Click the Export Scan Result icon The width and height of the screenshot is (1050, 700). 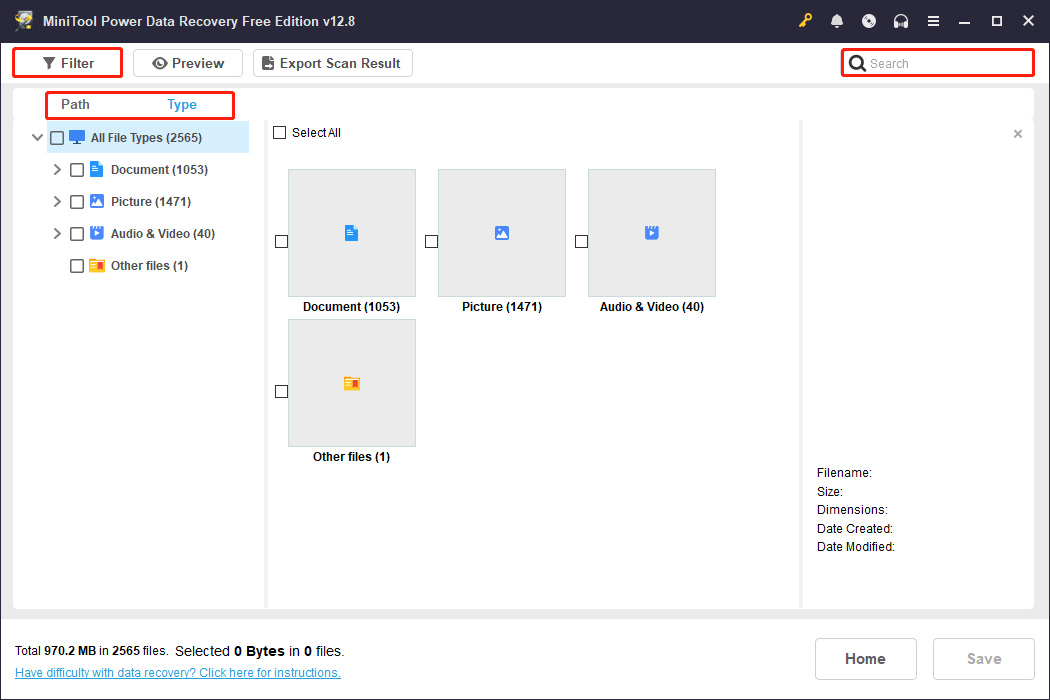click(x=267, y=62)
